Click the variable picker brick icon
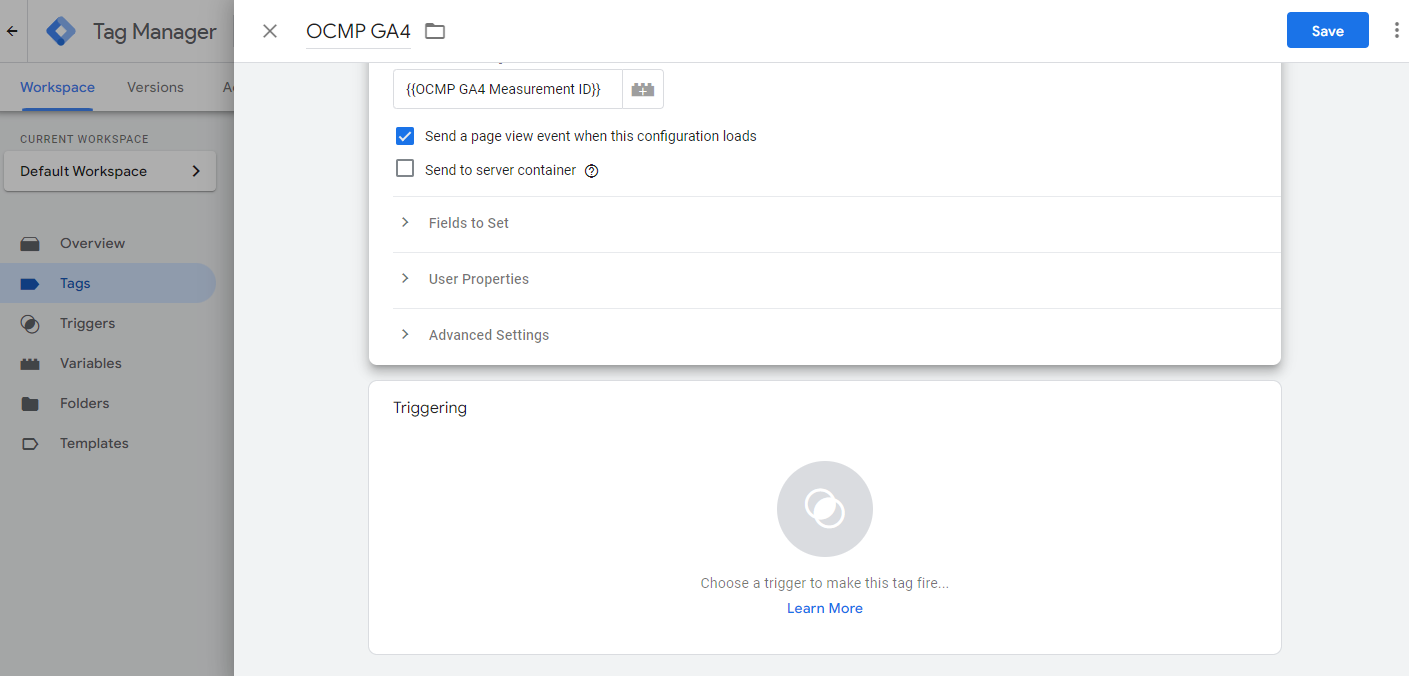The width and height of the screenshot is (1409, 676). click(x=643, y=89)
